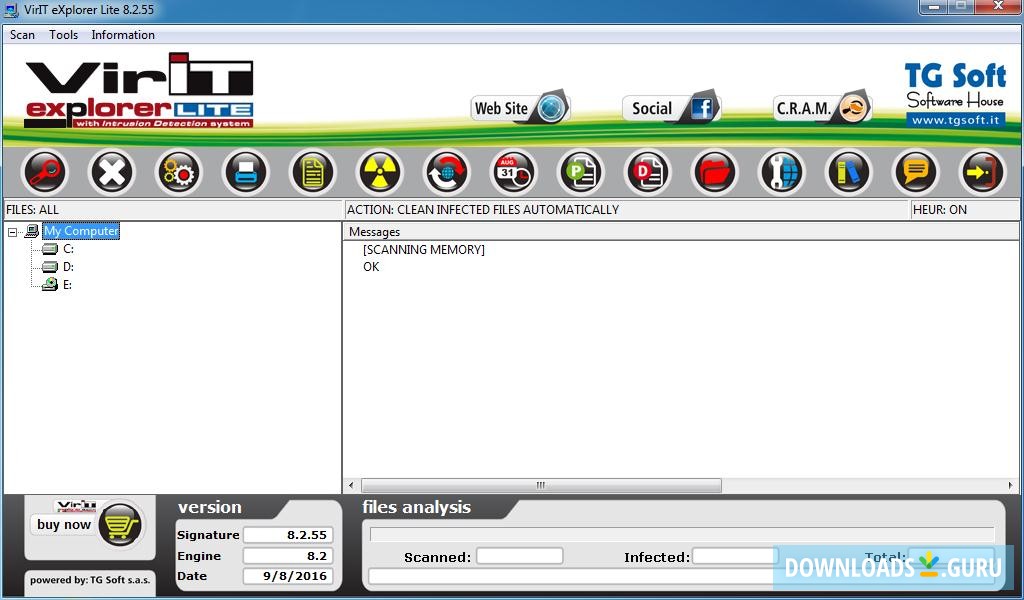The width and height of the screenshot is (1024, 600).
Task: Click the Messages horizontal scrollbar thumb
Action: coord(541,485)
